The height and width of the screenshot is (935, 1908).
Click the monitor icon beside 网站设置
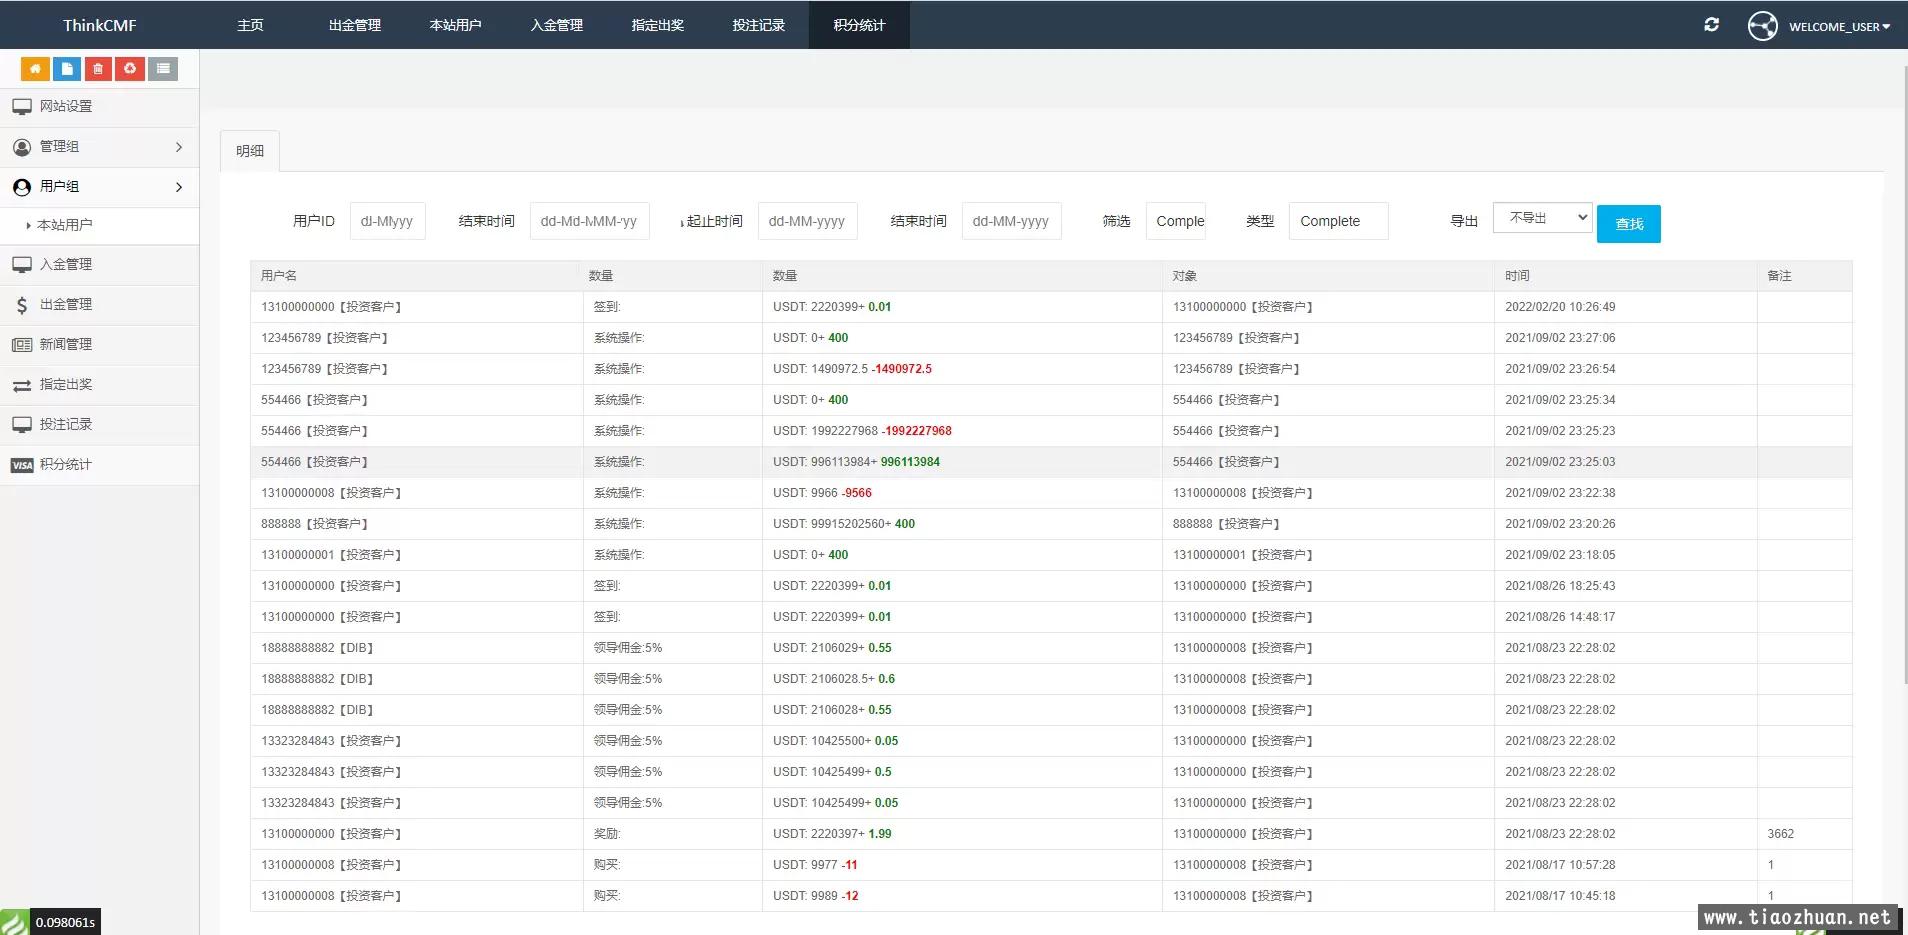tap(22, 106)
